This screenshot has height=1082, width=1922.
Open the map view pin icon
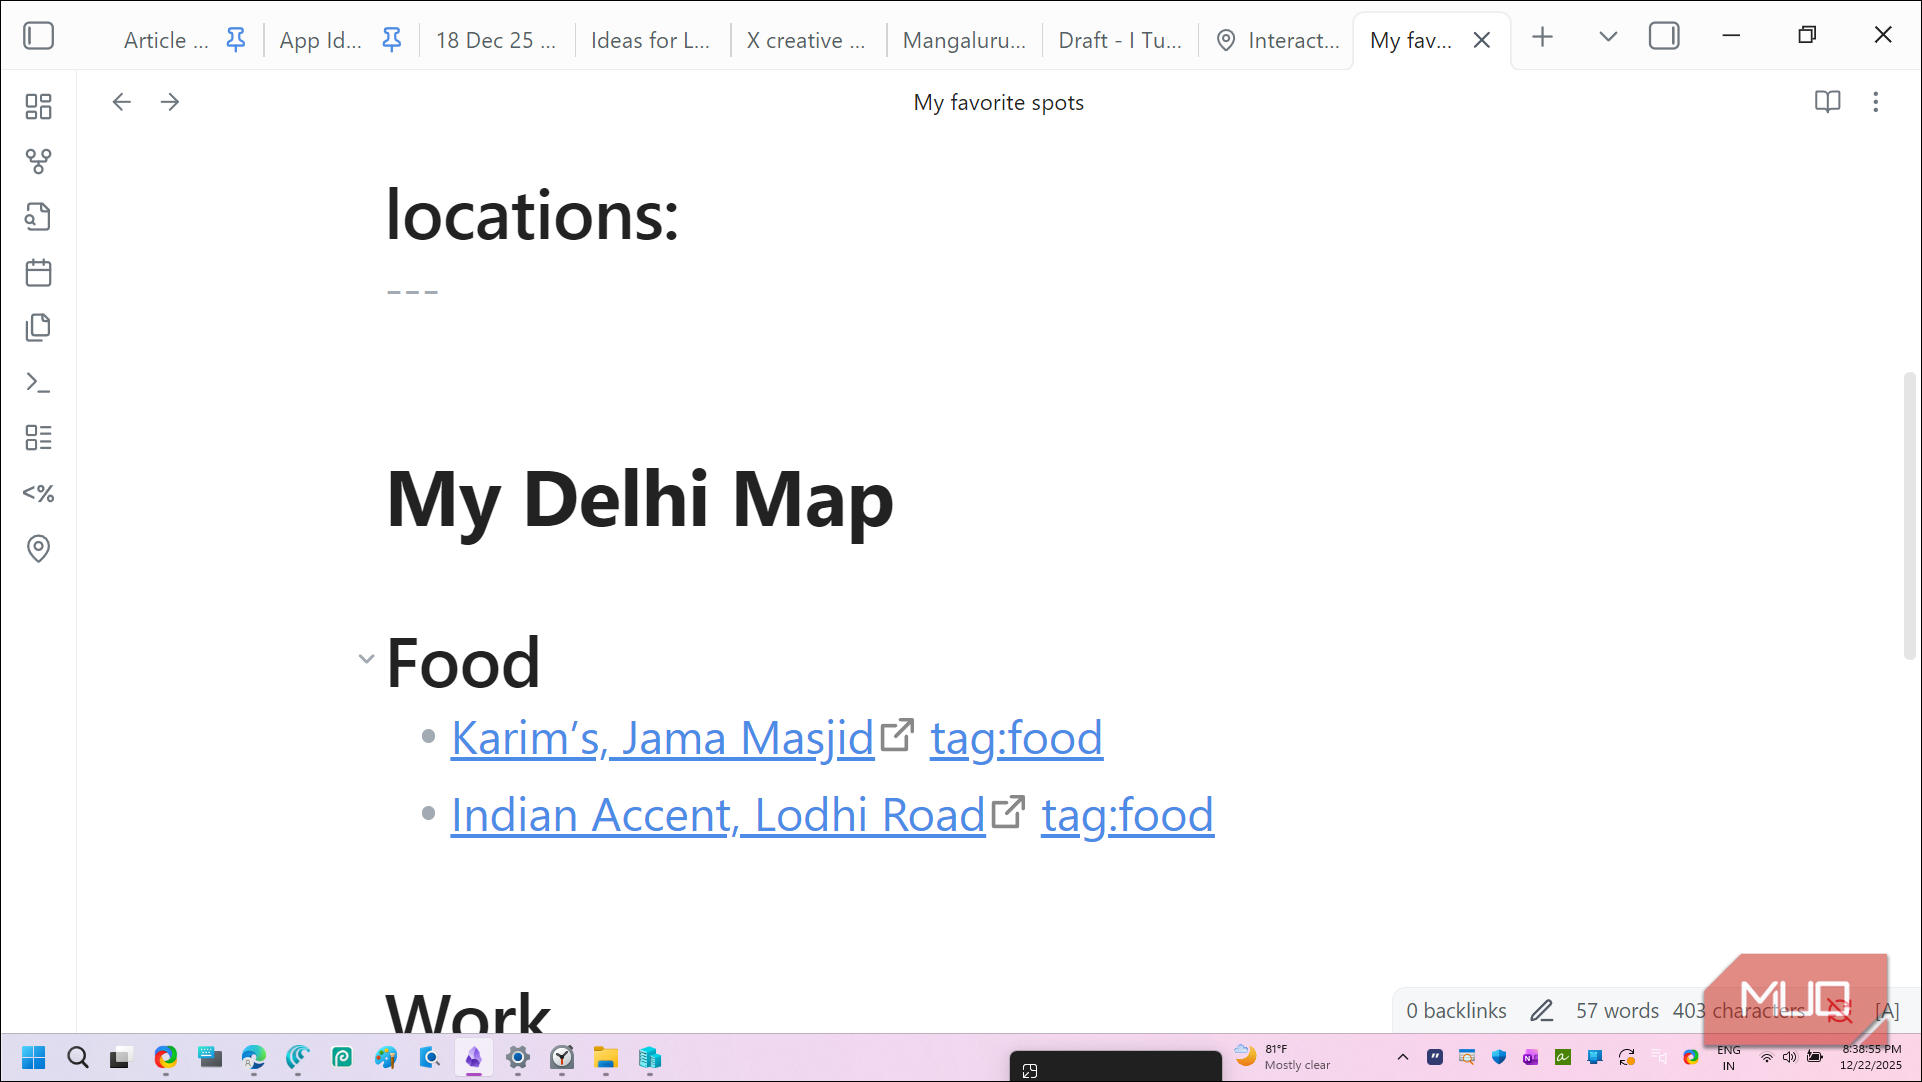coord(38,548)
